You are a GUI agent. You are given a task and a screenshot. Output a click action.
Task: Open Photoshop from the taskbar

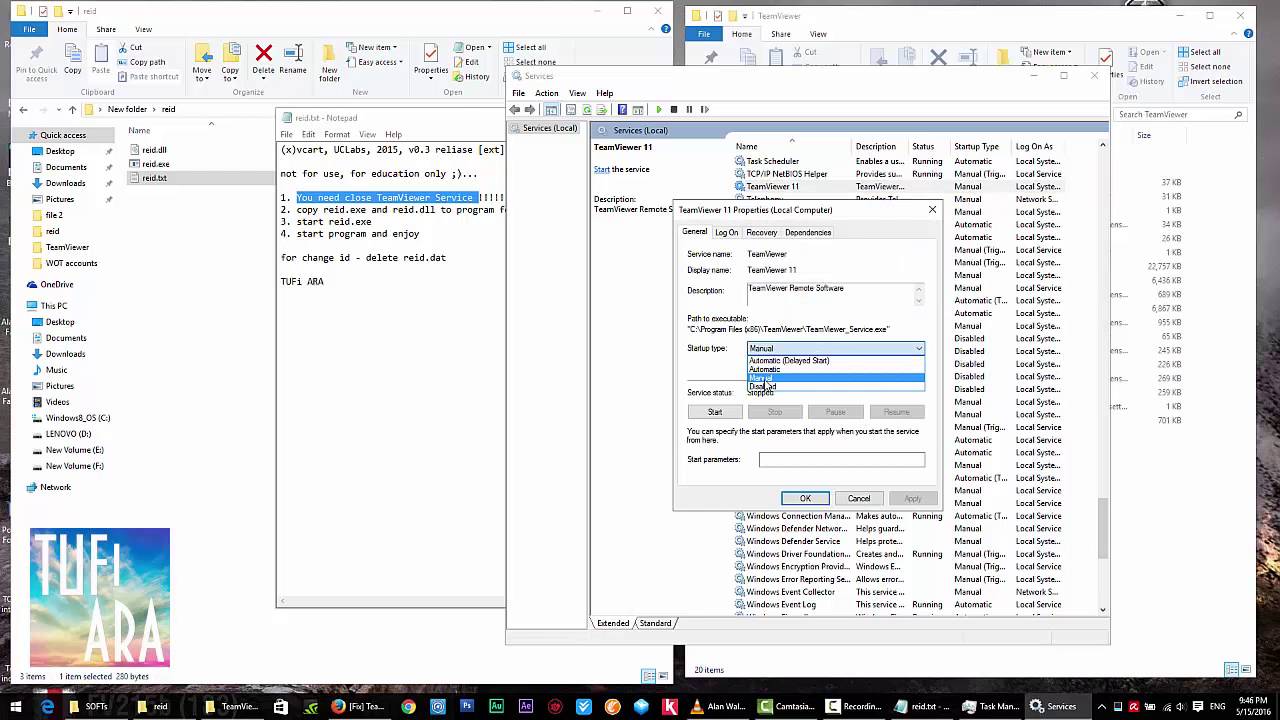(467, 706)
